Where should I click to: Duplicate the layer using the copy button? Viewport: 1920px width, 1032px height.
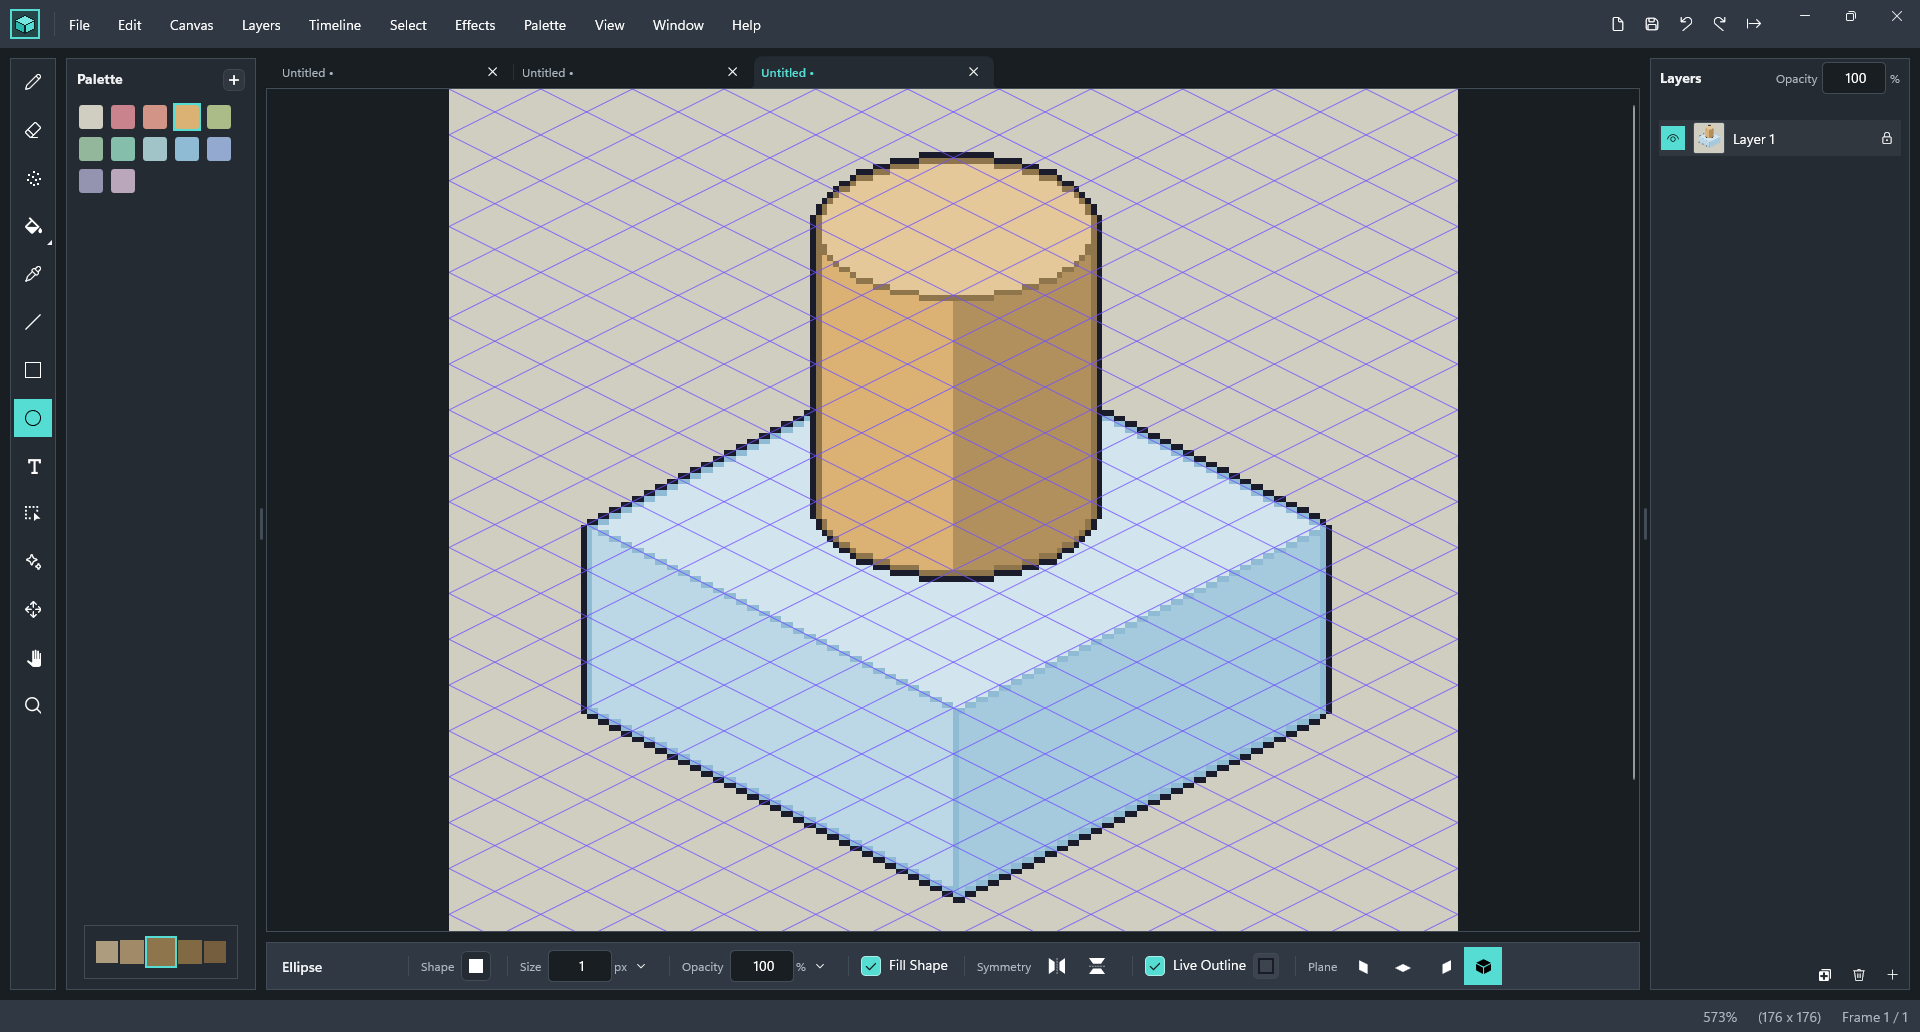pyautogui.click(x=1825, y=975)
